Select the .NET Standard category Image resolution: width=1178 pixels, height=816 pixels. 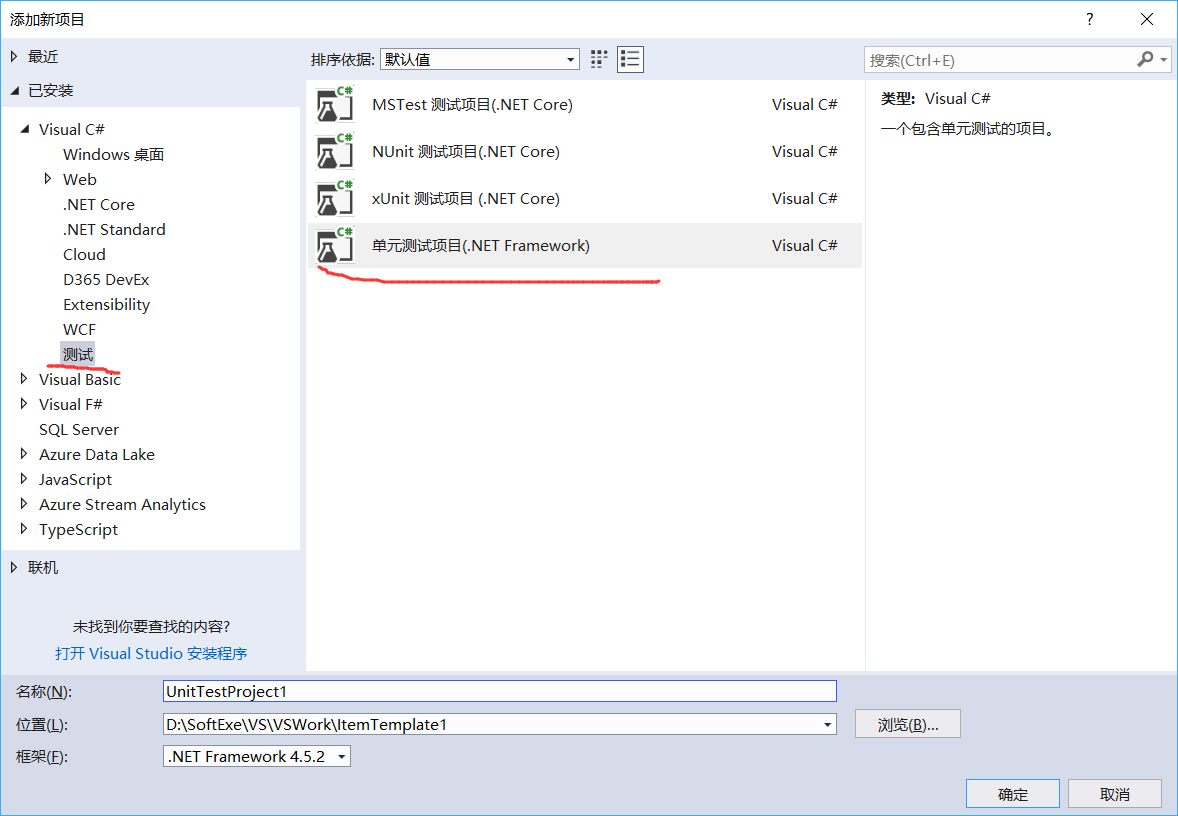114,229
